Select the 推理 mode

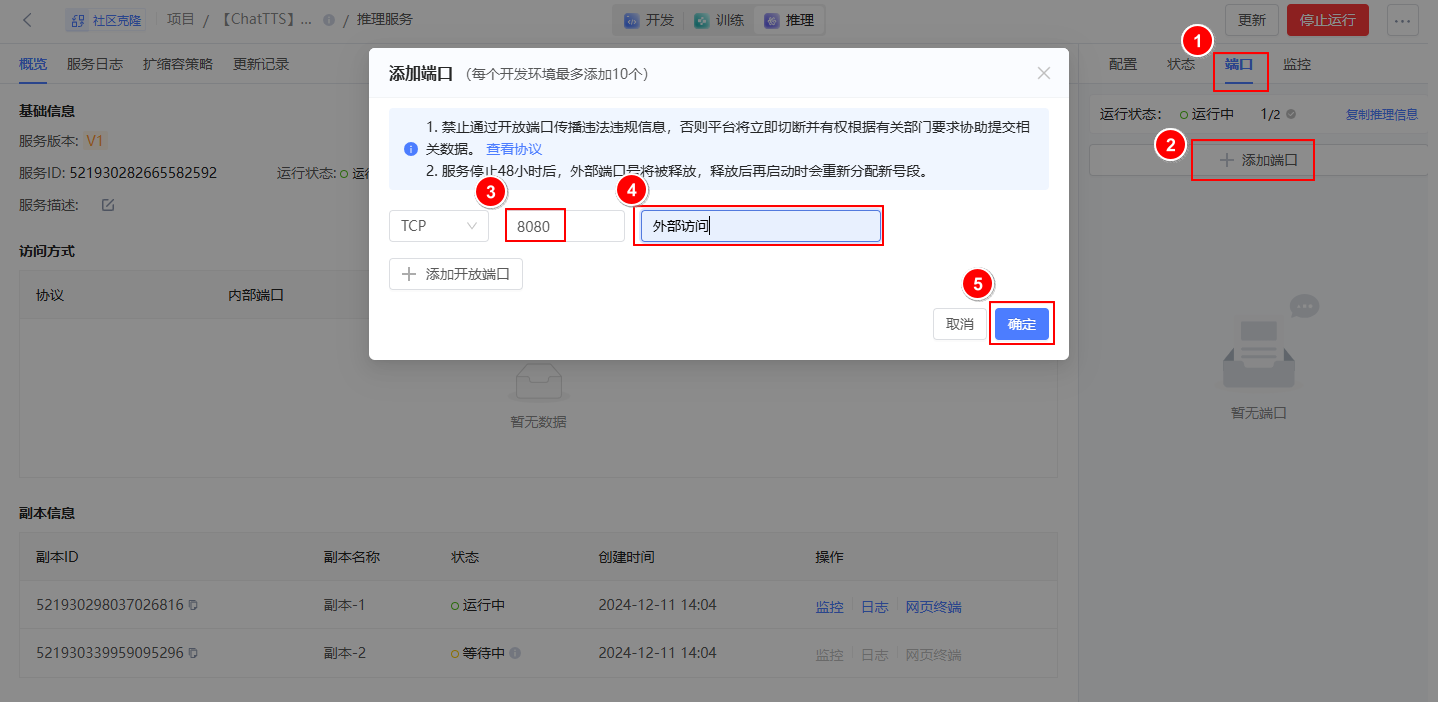click(x=789, y=20)
